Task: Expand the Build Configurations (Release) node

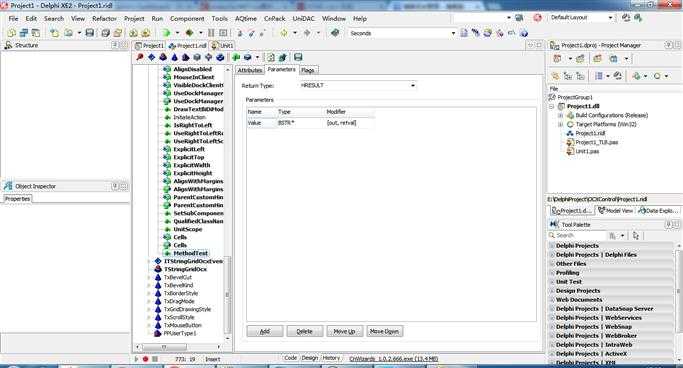Action: (561, 115)
